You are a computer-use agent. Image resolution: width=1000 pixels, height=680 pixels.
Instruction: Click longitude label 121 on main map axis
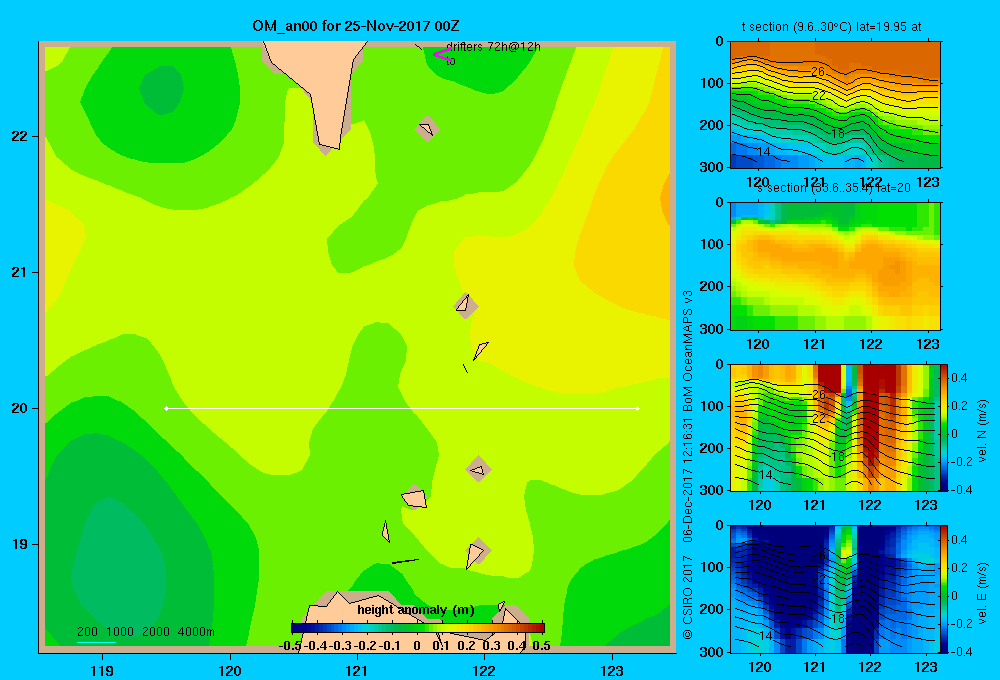pyautogui.click(x=357, y=670)
